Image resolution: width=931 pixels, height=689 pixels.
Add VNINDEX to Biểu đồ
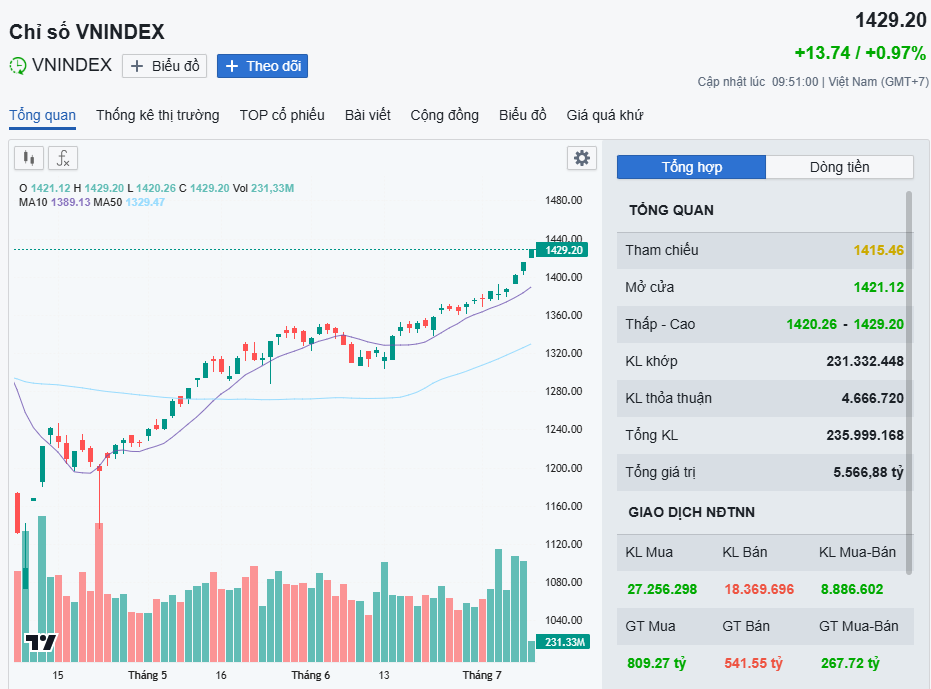(164, 66)
